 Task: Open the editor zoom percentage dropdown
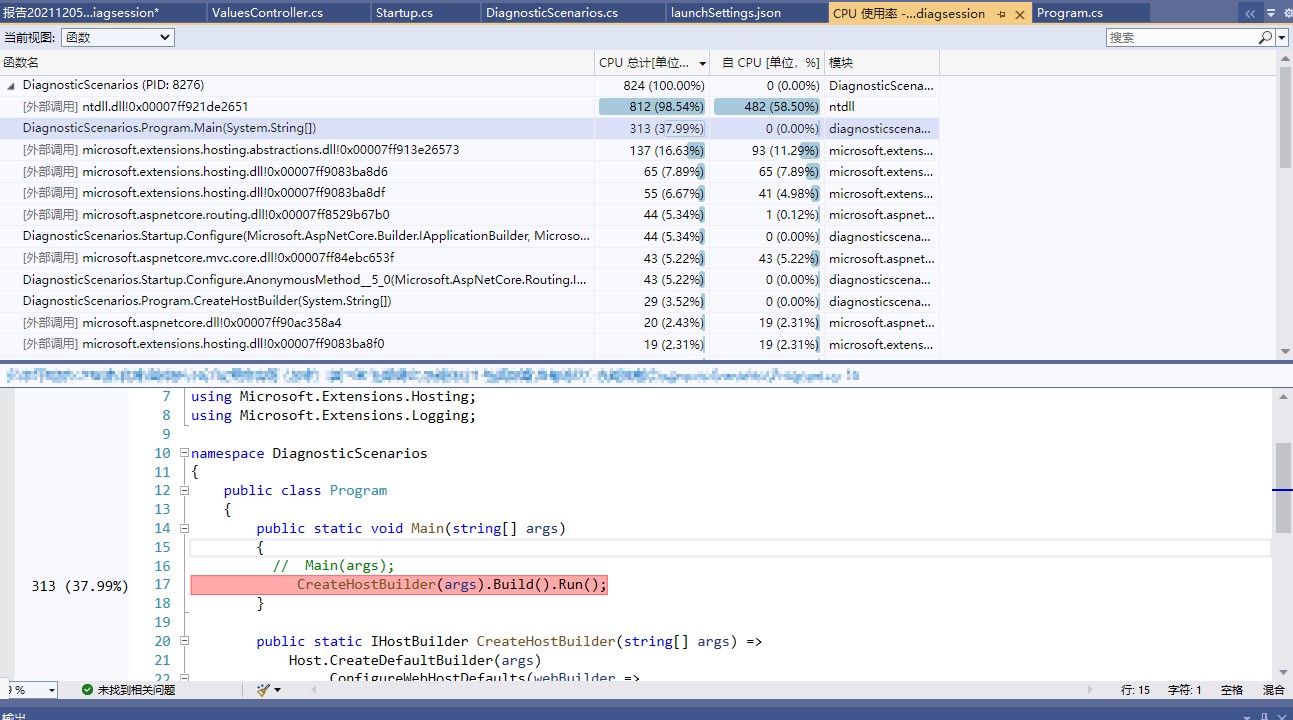52,690
